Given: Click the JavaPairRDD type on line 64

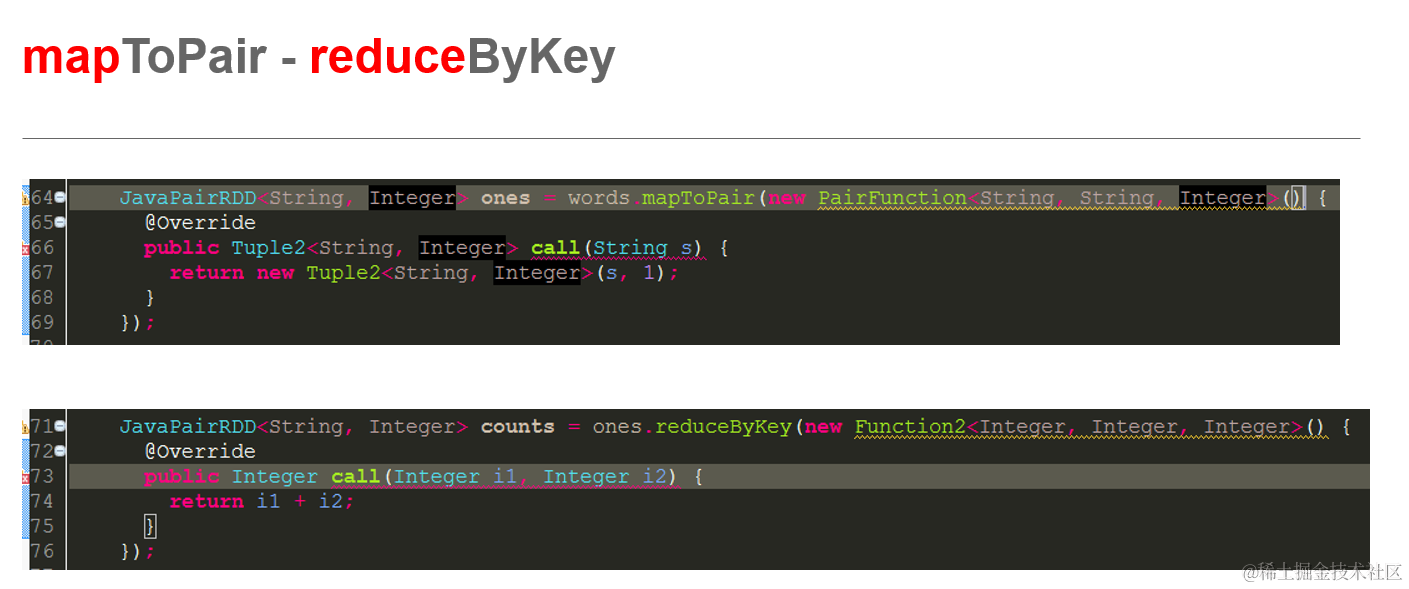Looking at the screenshot, I should 187,198.
